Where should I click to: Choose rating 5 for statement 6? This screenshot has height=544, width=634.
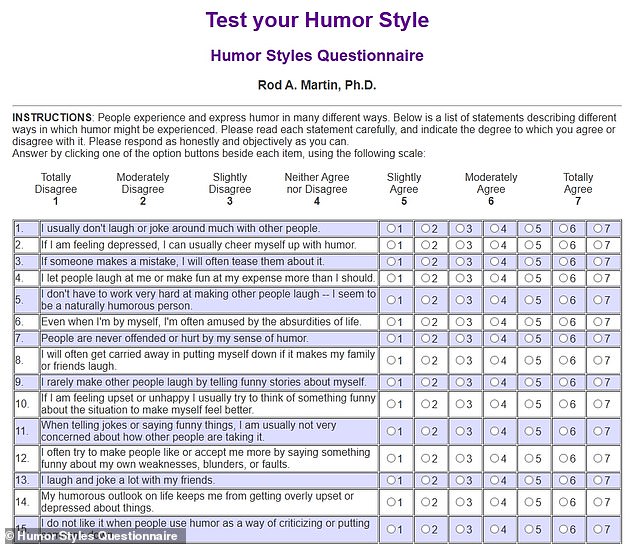[527, 322]
